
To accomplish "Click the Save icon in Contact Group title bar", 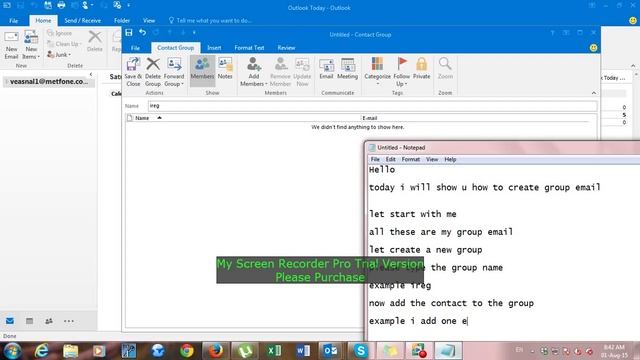I will point(129,33).
